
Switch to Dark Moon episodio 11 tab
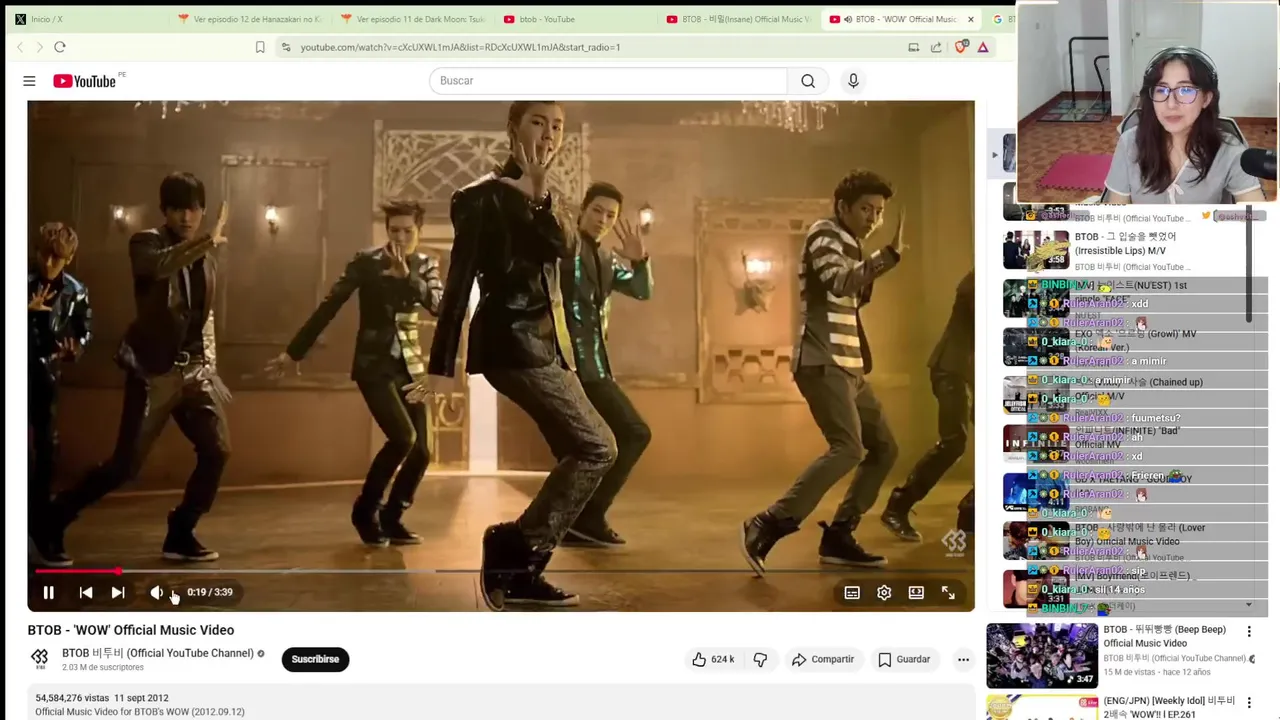pos(413,19)
